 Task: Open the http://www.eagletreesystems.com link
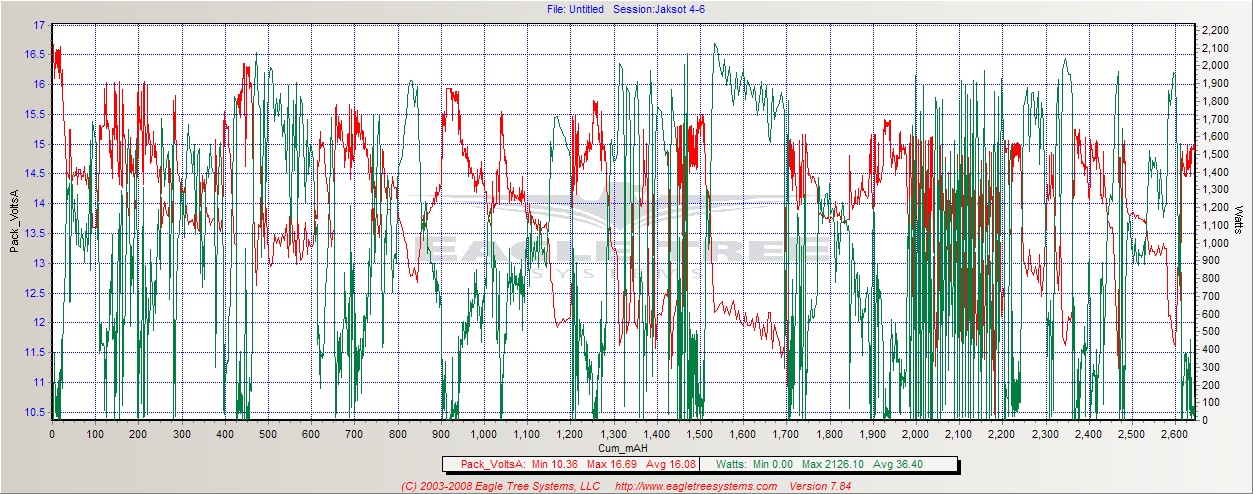[696, 486]
